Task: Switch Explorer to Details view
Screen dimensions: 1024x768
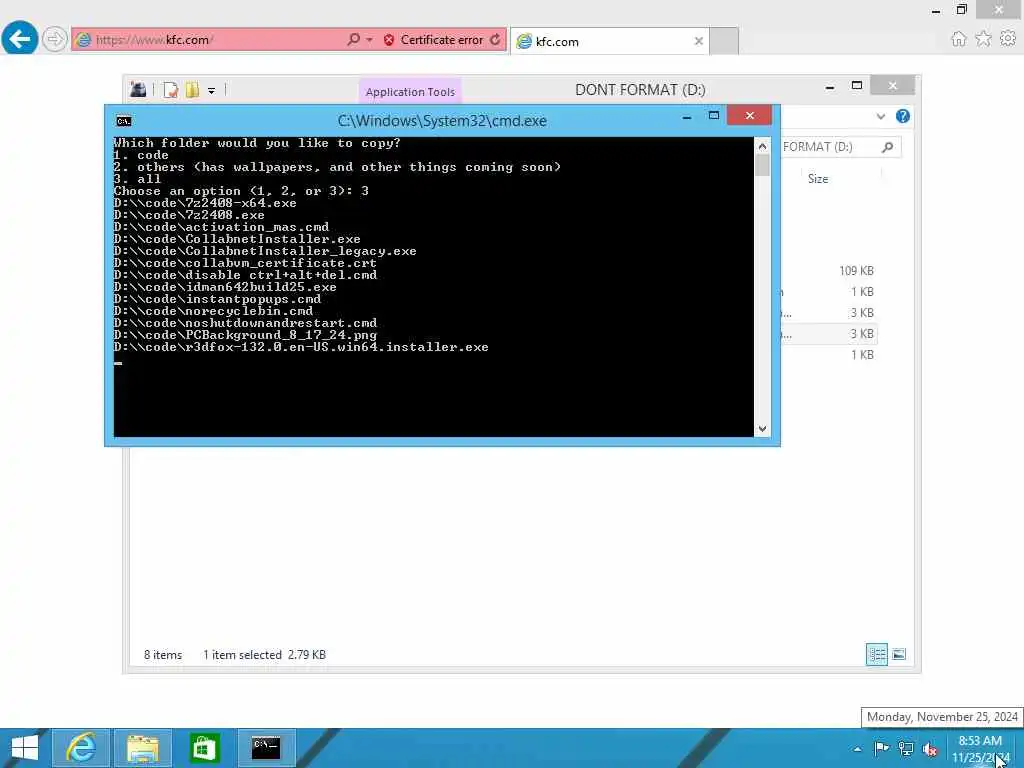Action: pos(877,654)
